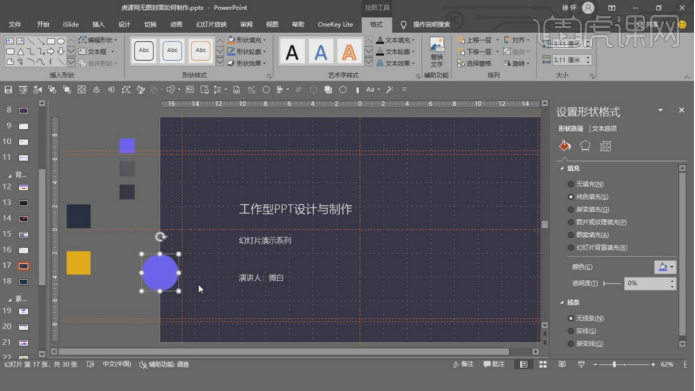Screen dimensions: 695x391
Task: Click the 文本框 text box button
Action: (96, 51)
